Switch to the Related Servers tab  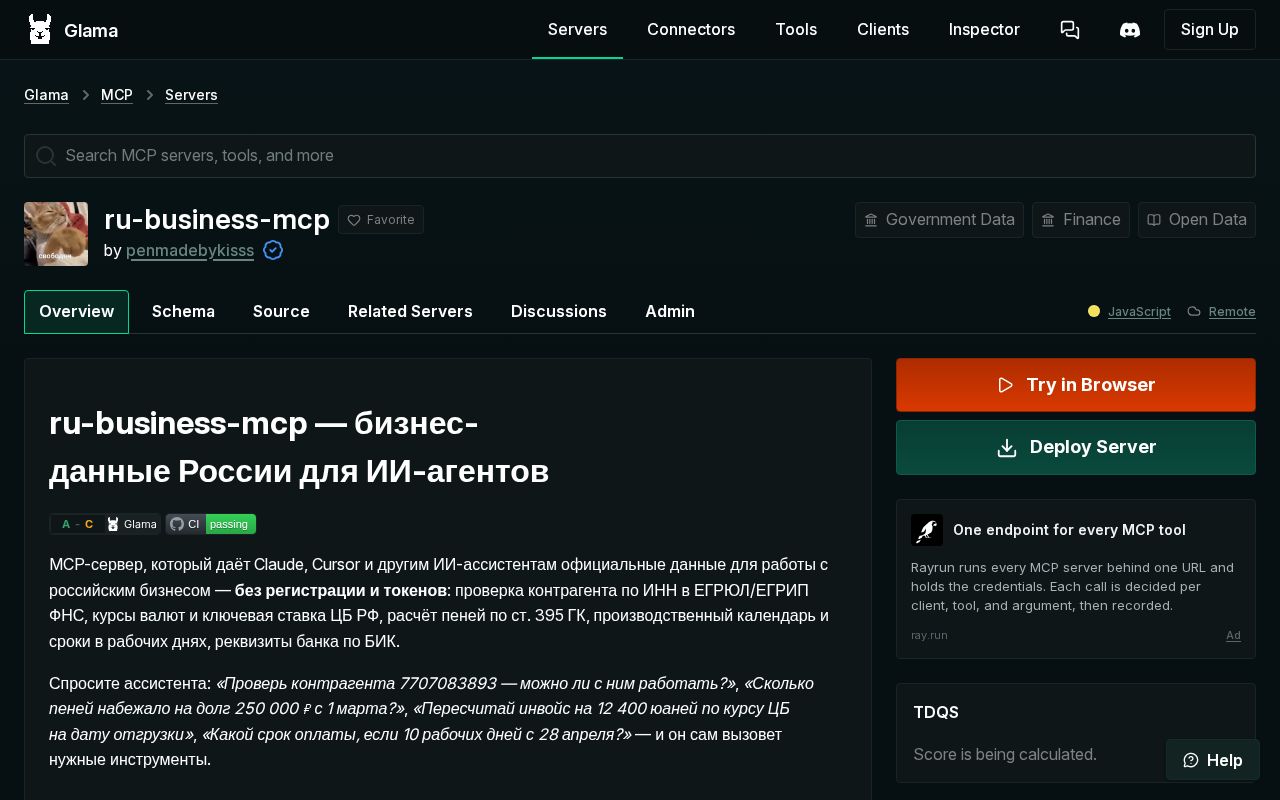click(x=410, y=312)
